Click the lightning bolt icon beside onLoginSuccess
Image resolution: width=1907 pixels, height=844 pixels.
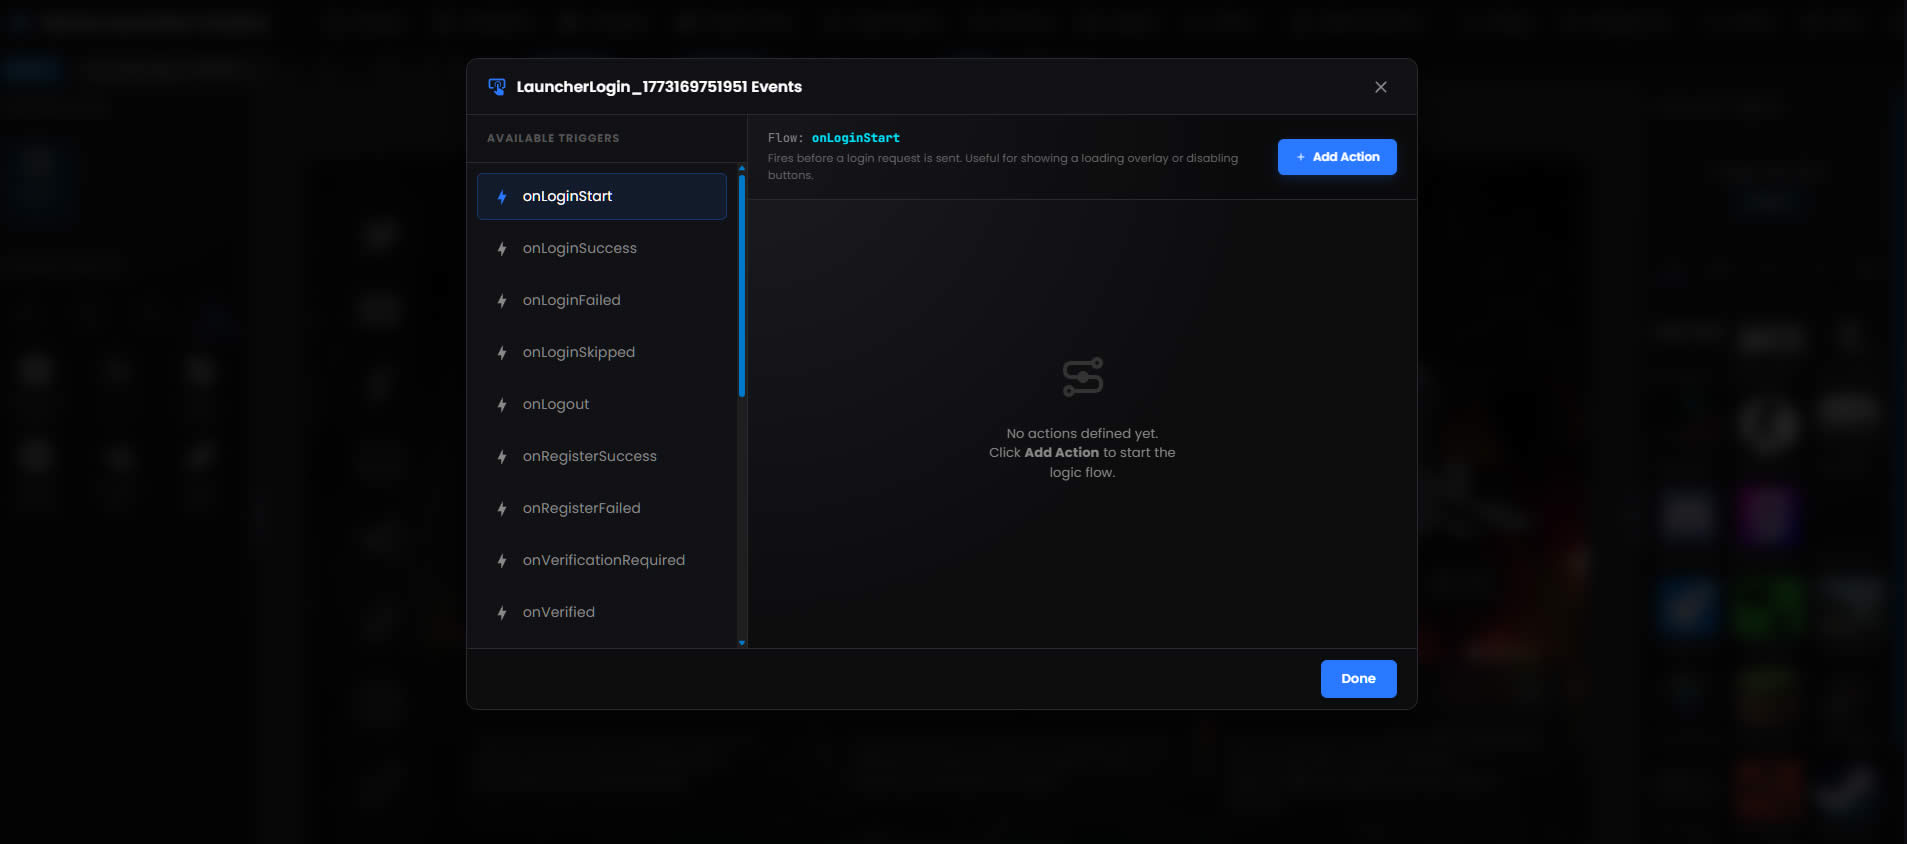(502, 249)
